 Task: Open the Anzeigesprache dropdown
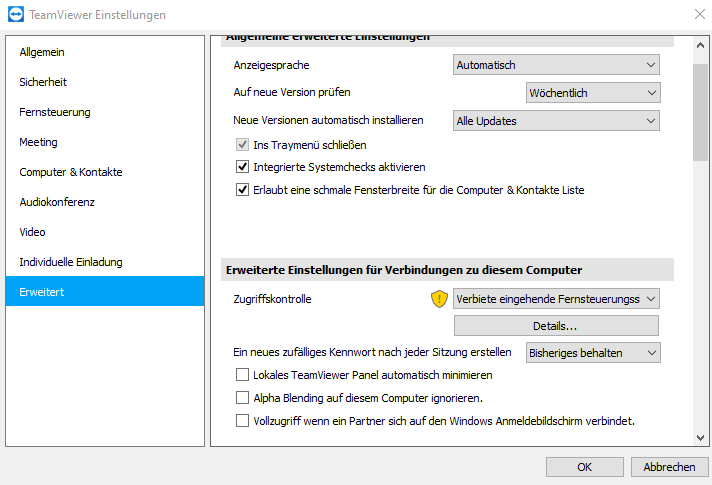pos(556,65)
